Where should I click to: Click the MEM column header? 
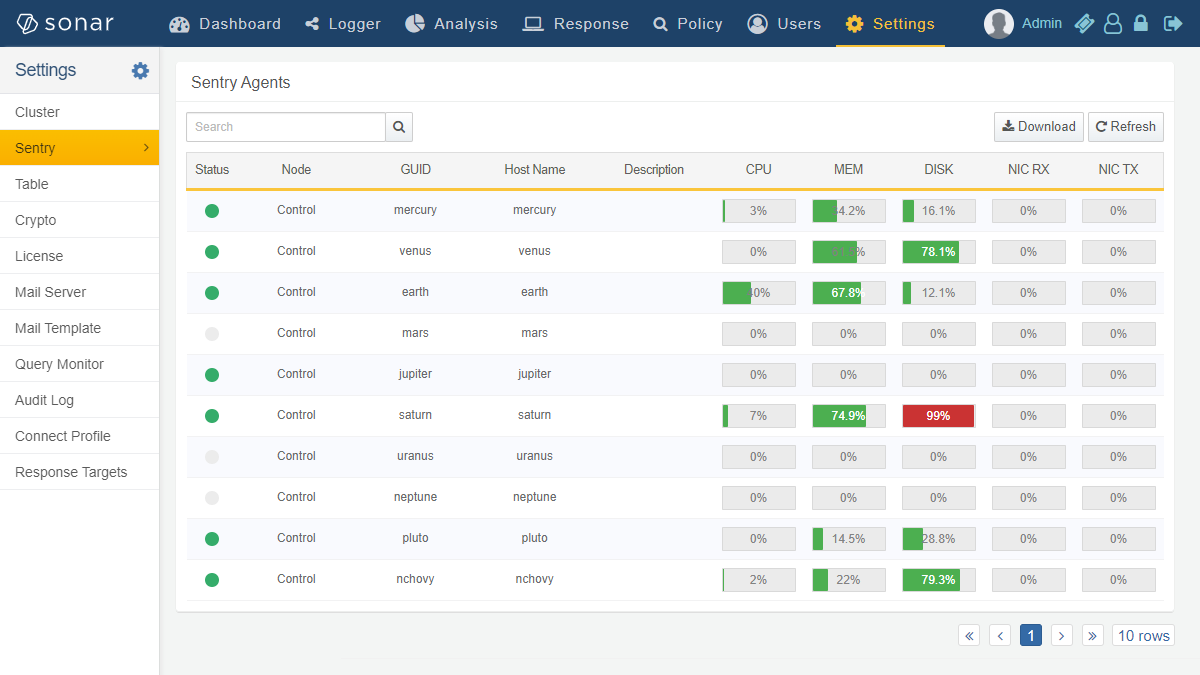849,170
